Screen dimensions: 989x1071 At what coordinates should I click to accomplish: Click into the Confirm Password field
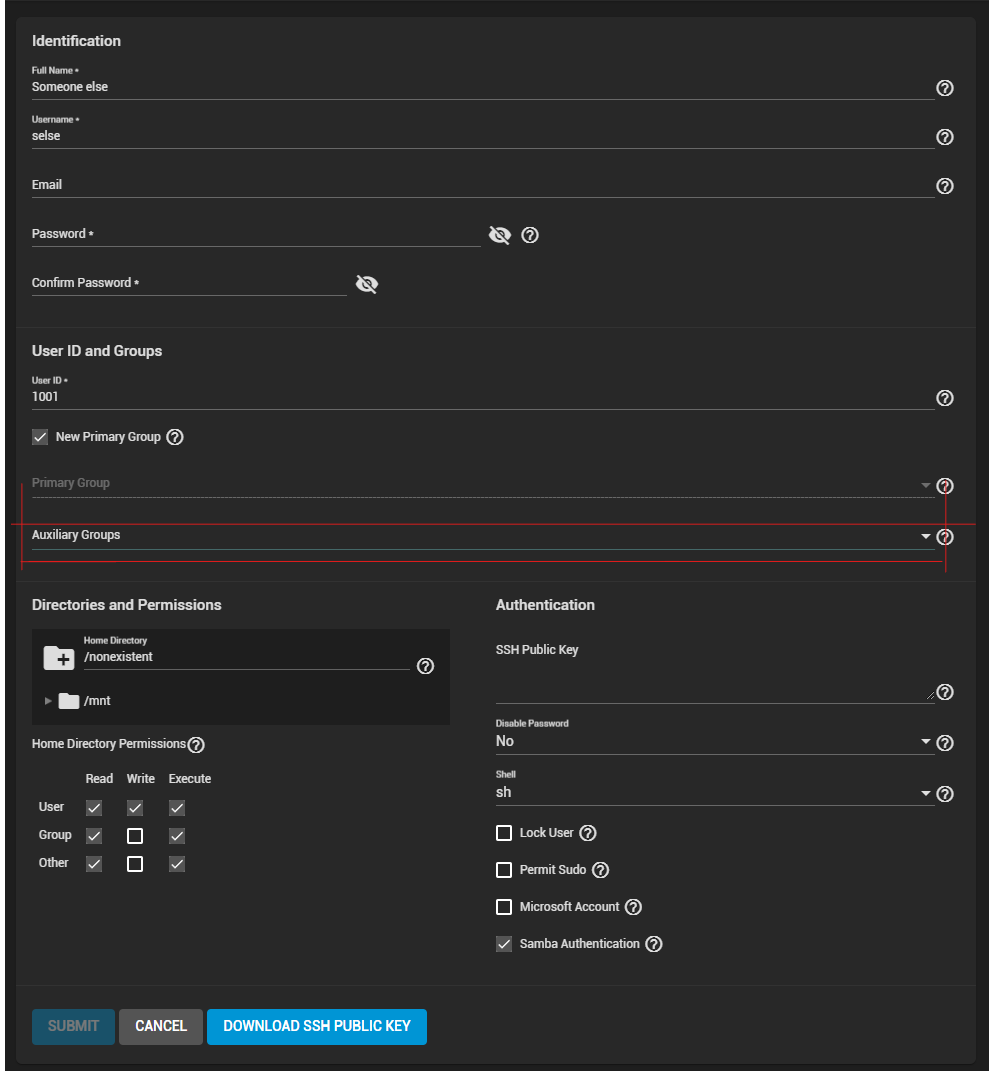(189, 283)
